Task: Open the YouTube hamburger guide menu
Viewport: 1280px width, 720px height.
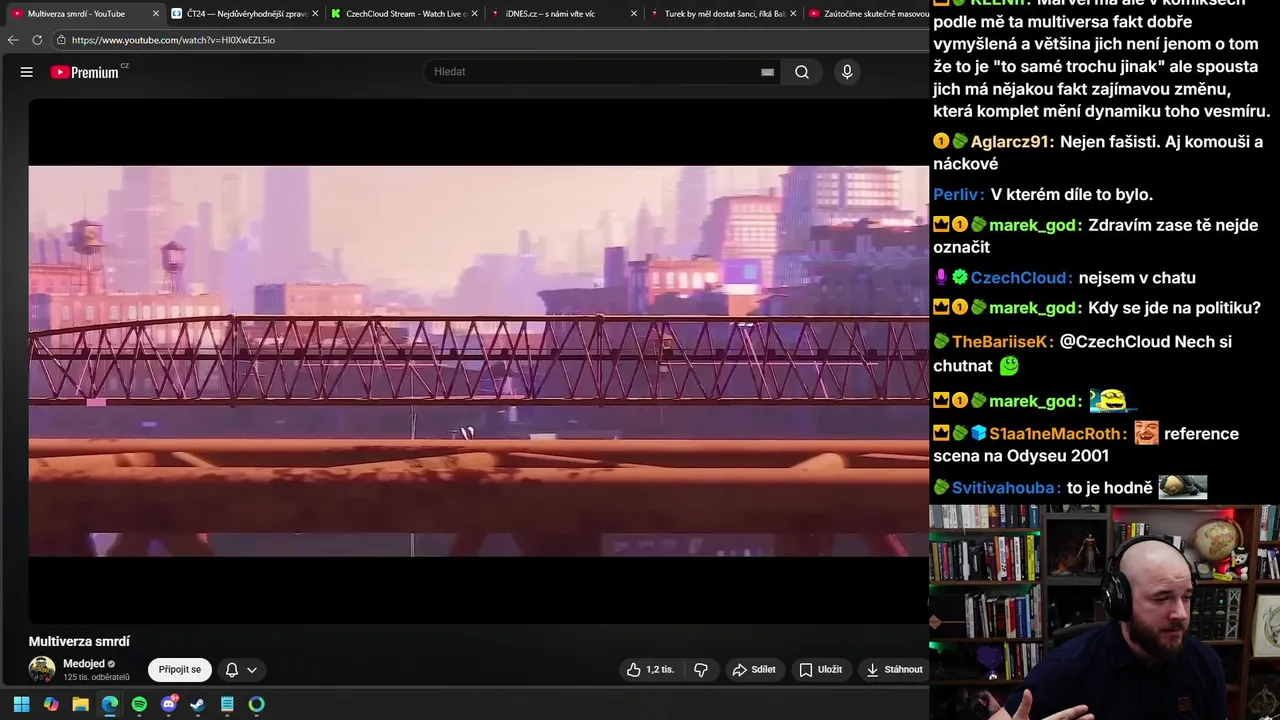Action: [x=27, y=72]
